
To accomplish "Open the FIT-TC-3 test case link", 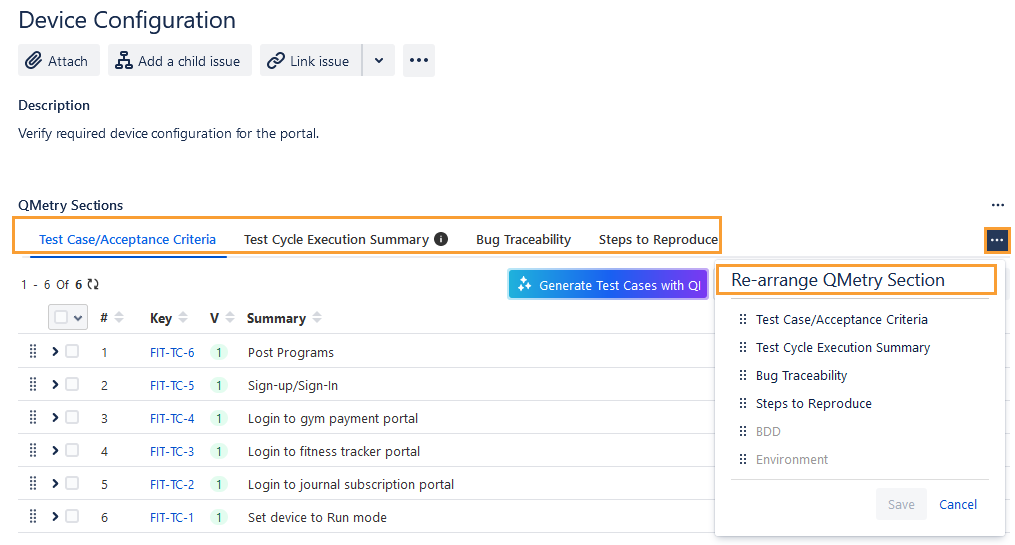I will [172, 451].
